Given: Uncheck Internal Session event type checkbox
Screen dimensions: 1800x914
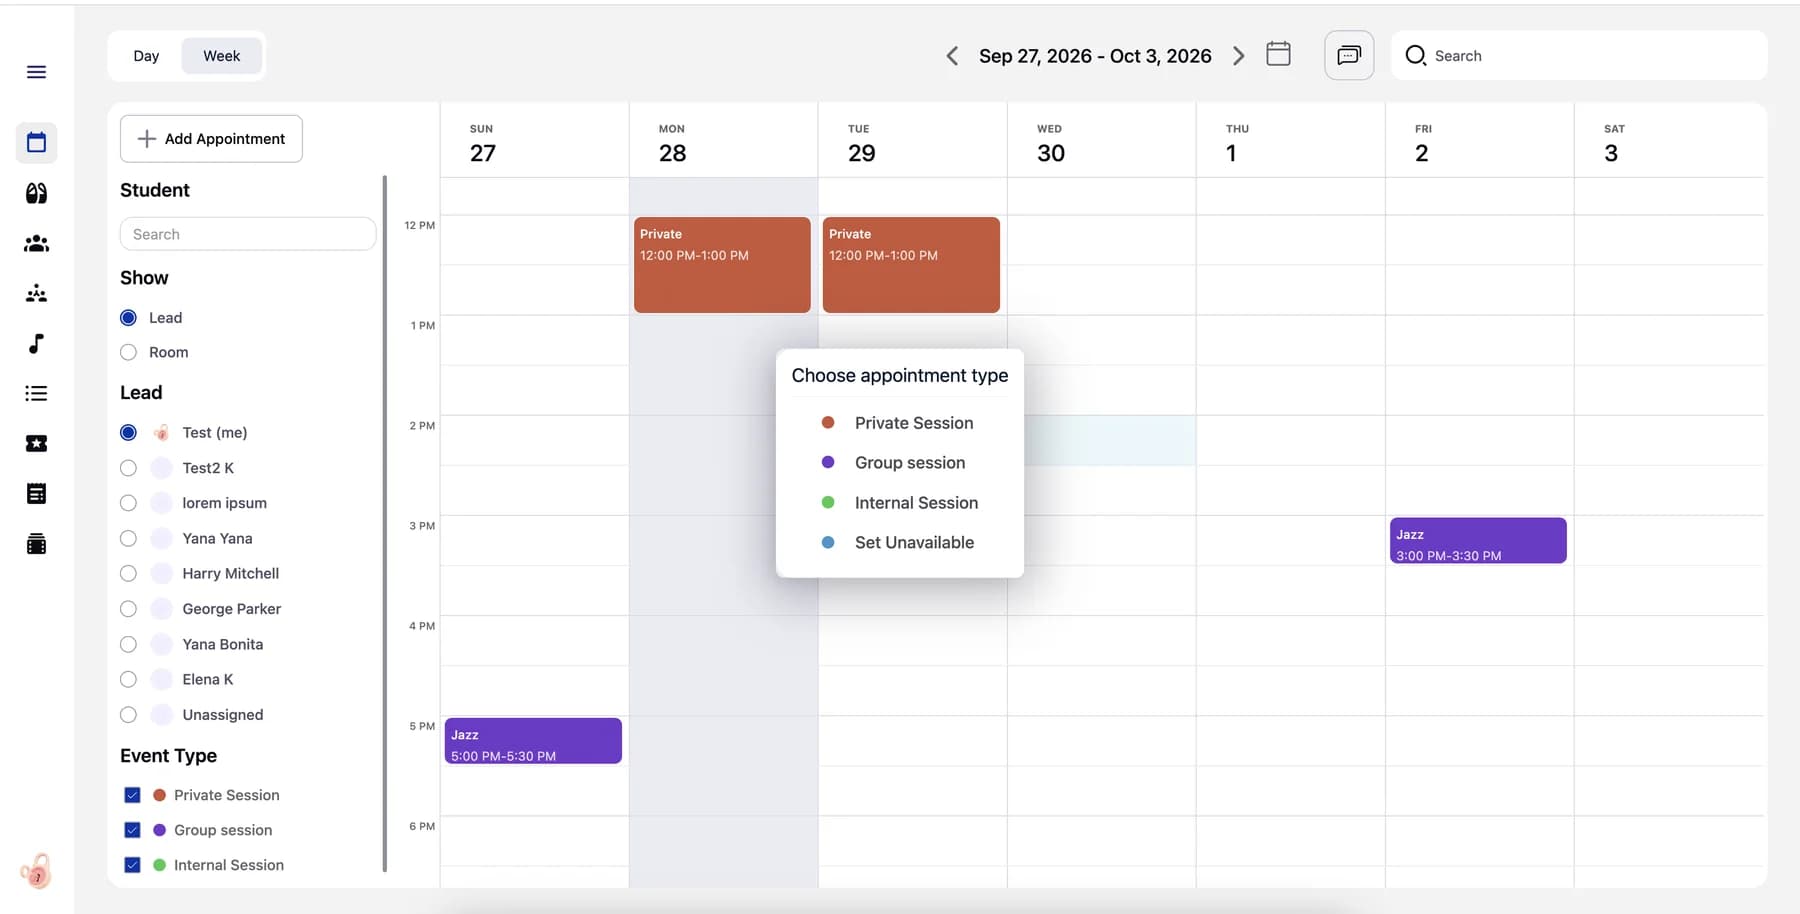Looking at the screenshot, I should click(132, 865).
